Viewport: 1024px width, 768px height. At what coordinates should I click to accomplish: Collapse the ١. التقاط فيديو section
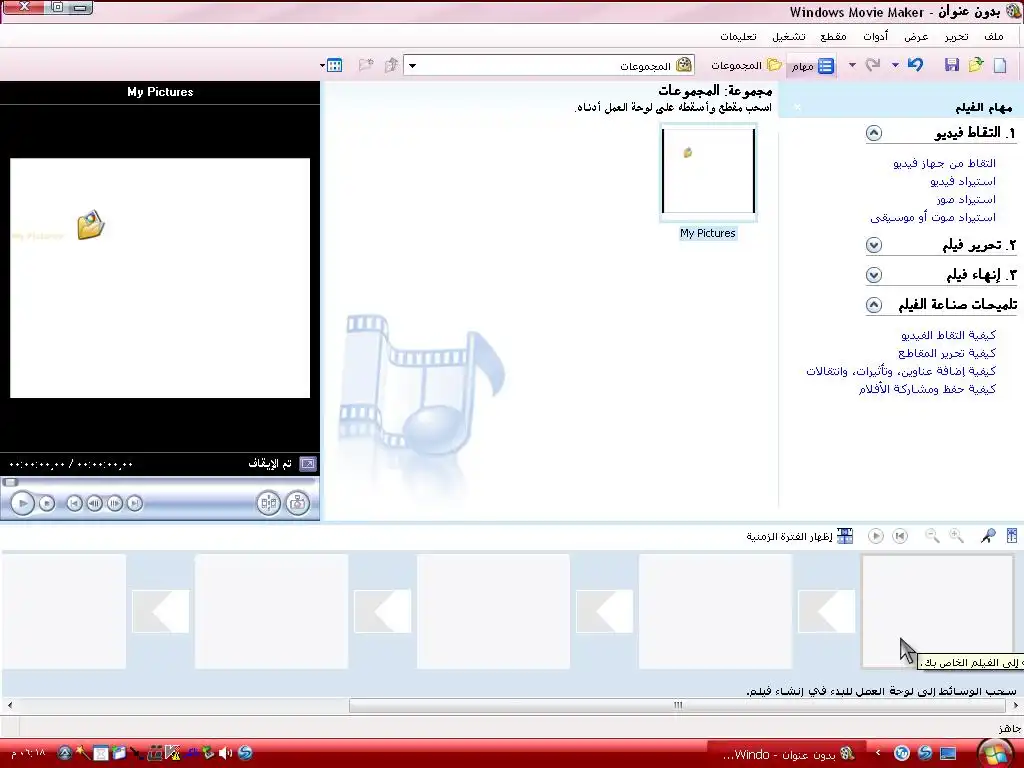pos(874,133)
